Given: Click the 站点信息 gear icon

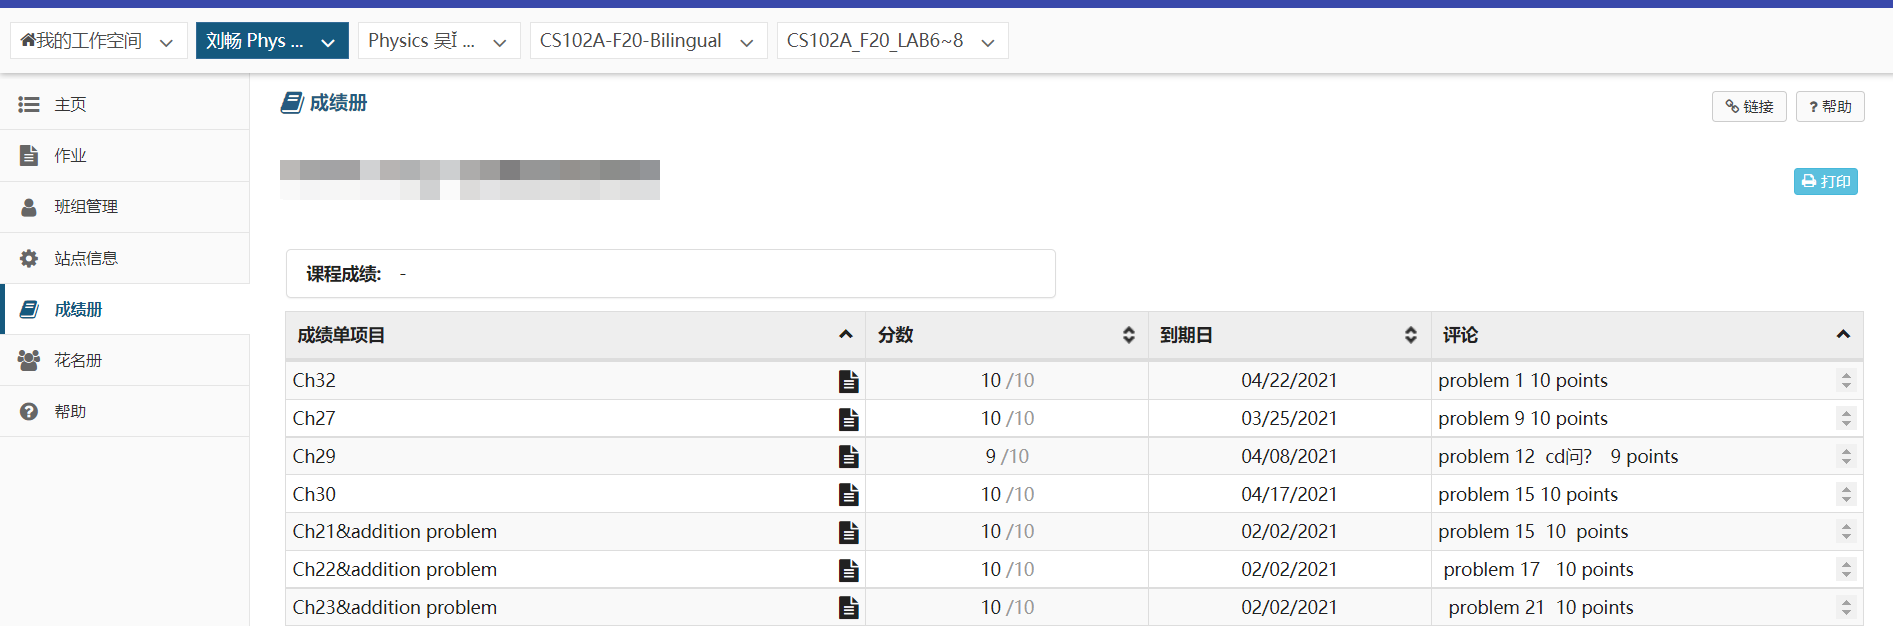Looking at the screenshot, I should [x=29, y=259].
